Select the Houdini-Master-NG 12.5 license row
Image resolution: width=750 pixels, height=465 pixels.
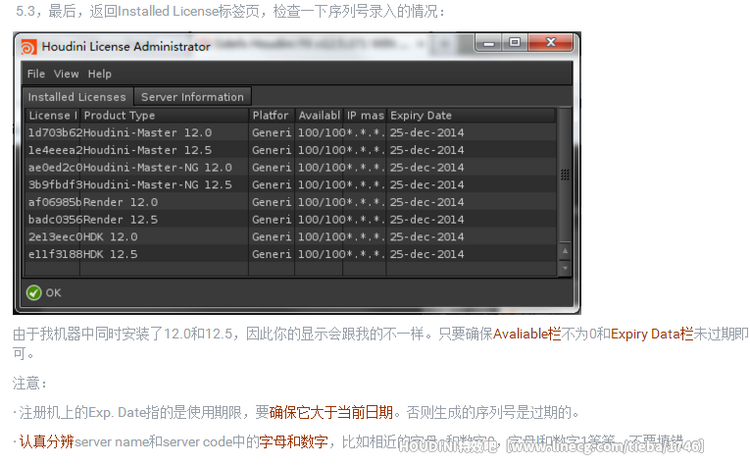click(291, 185)
